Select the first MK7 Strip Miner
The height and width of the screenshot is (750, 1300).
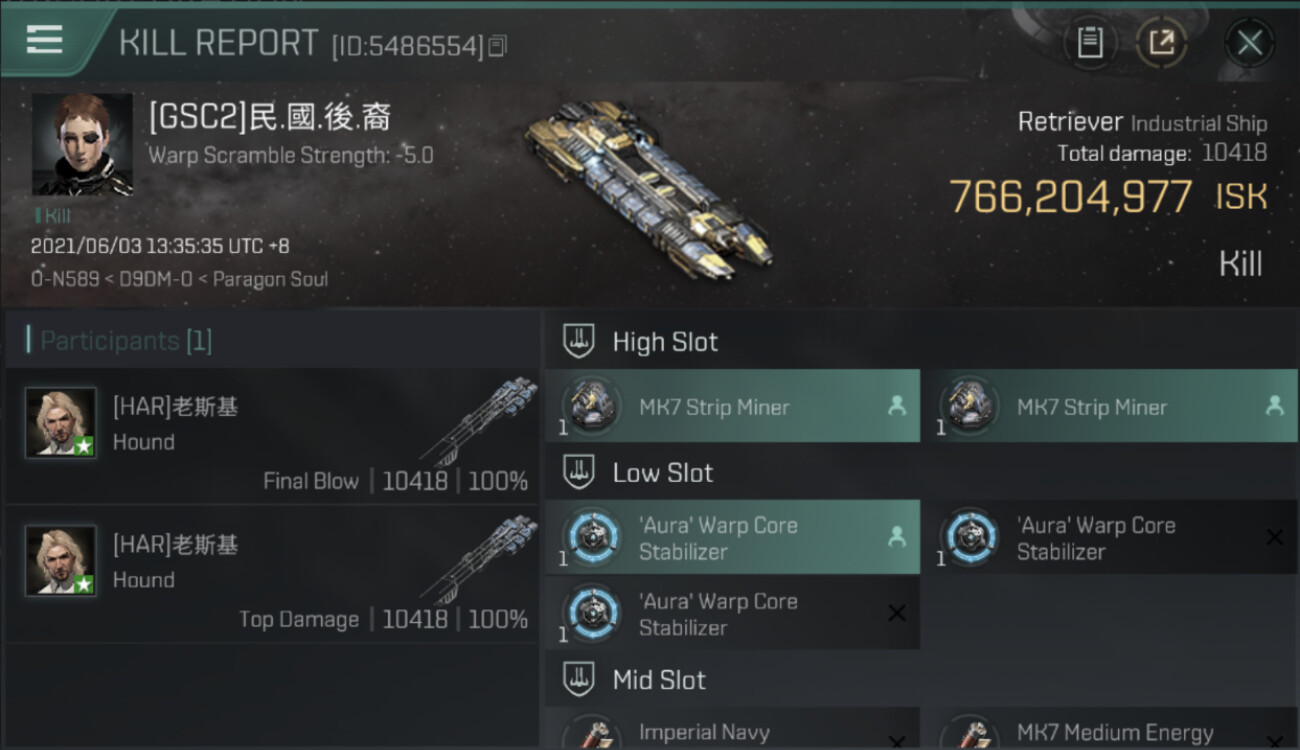click(733, 406)
